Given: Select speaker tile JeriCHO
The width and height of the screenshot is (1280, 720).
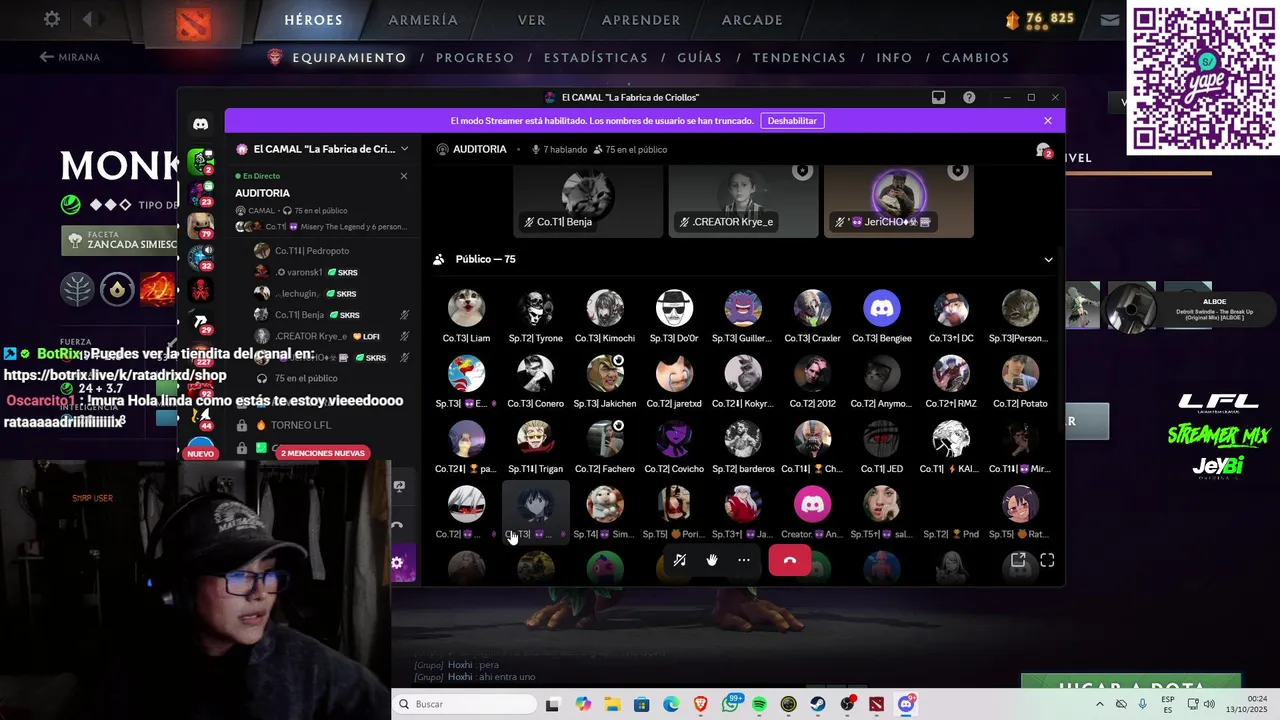Looking at the screenshot, I should 898,201.
